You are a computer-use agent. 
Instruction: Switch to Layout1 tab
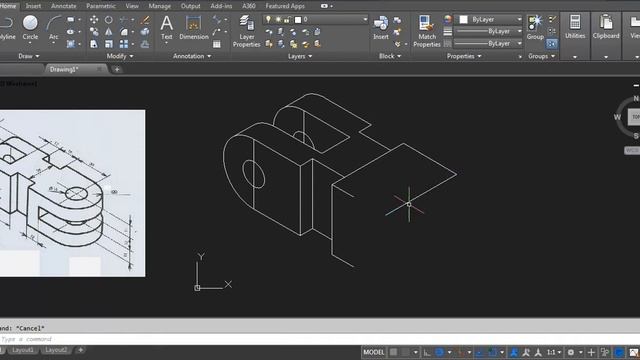[x=23, y=350]
